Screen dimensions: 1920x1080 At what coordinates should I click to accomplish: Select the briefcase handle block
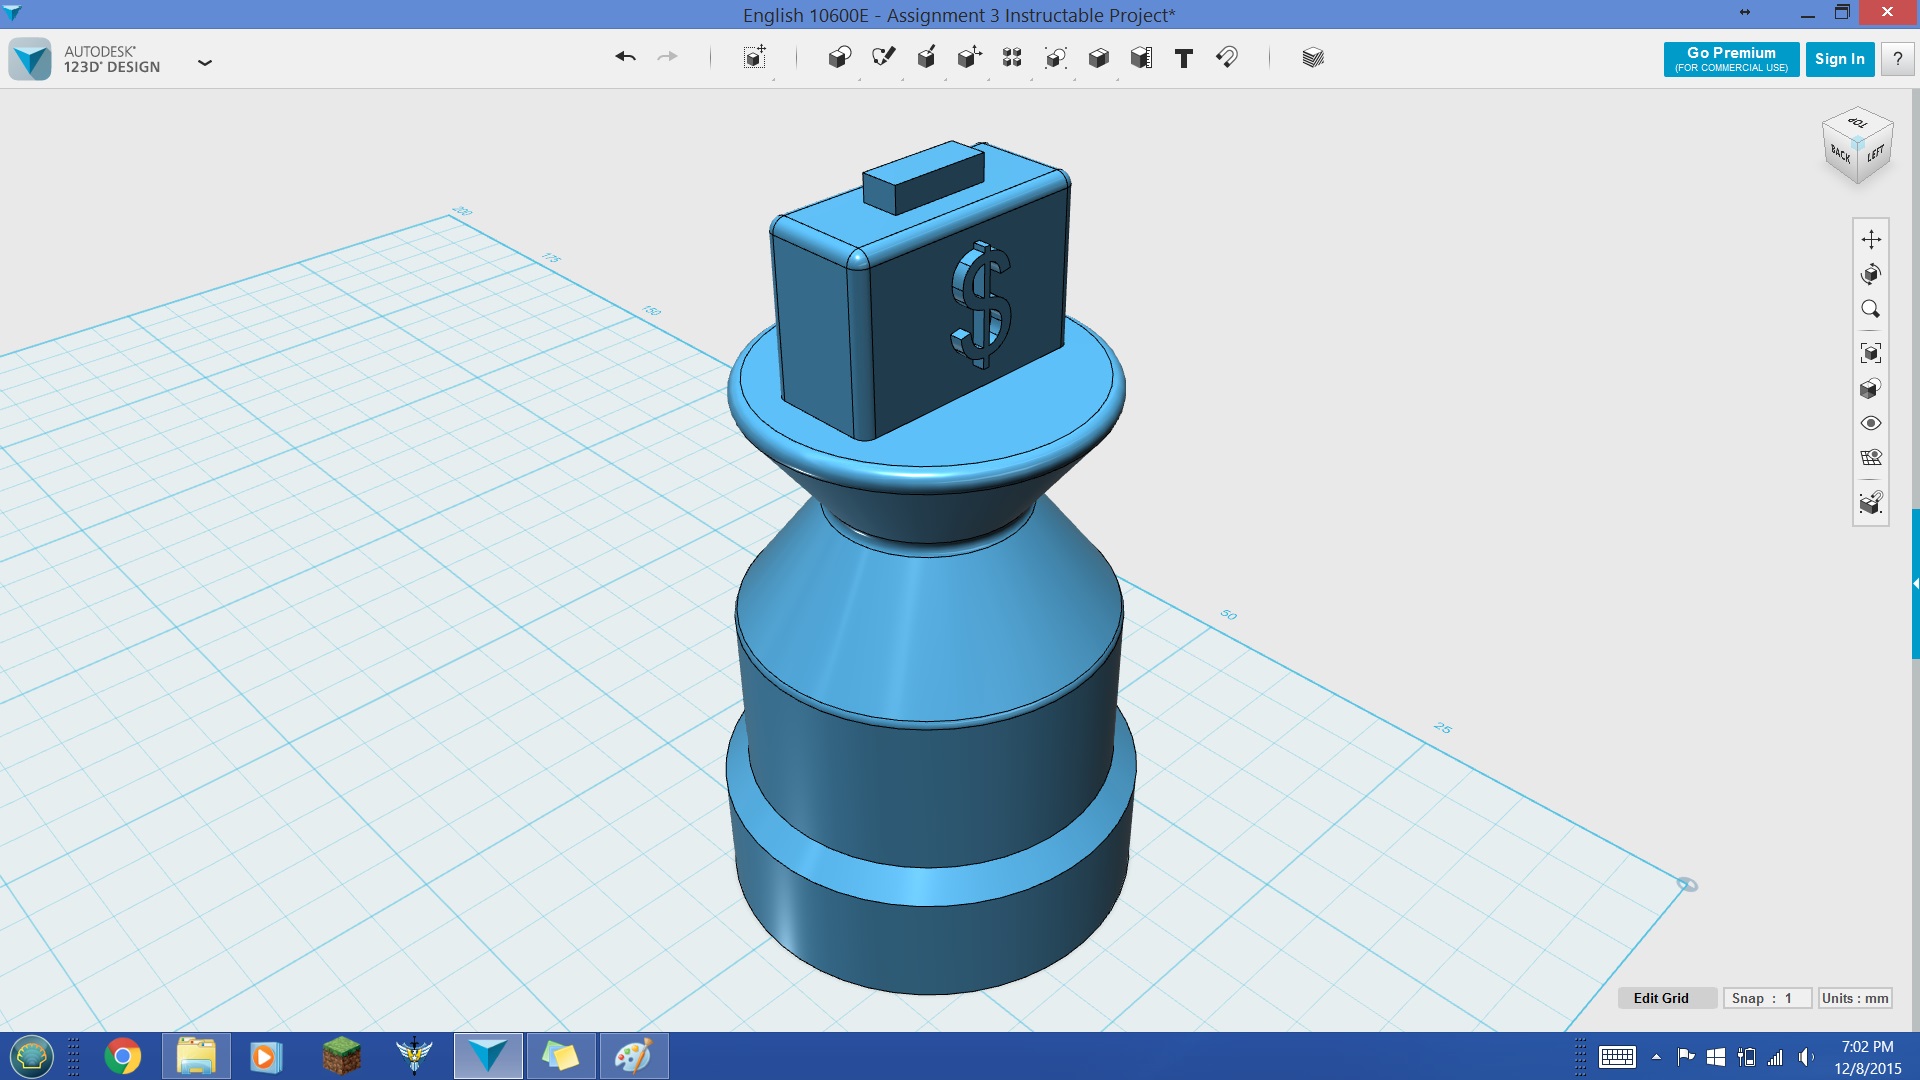click(x=922, y=177)
